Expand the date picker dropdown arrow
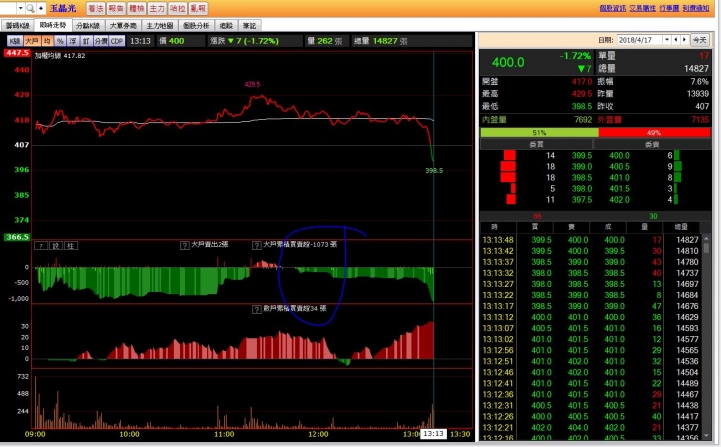Image resolution: width=721 pixels, height=447 pixels. coord(667,40)
